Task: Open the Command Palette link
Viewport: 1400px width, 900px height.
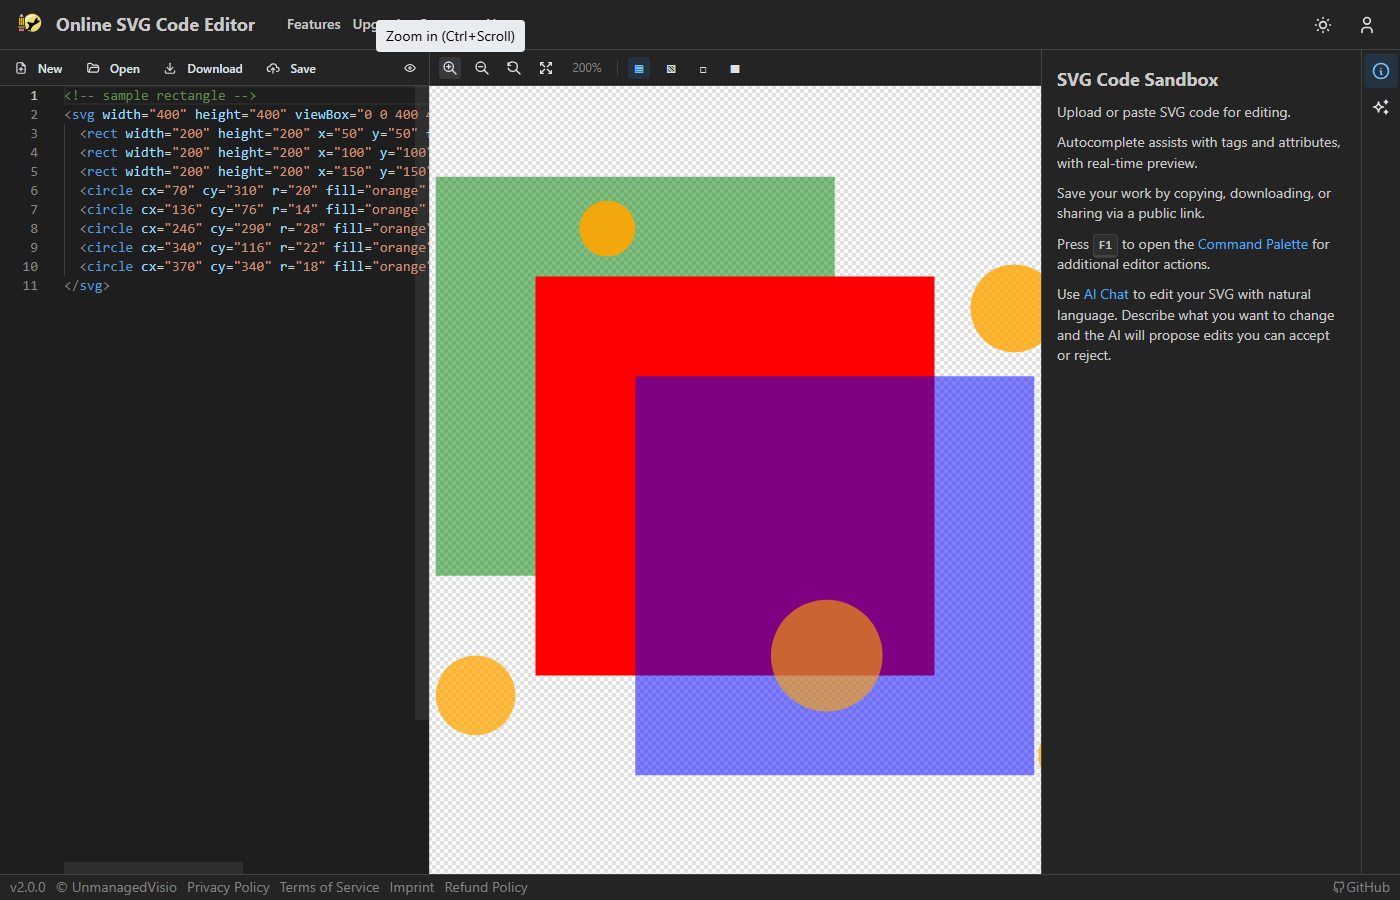Action: pos(1252,244)
